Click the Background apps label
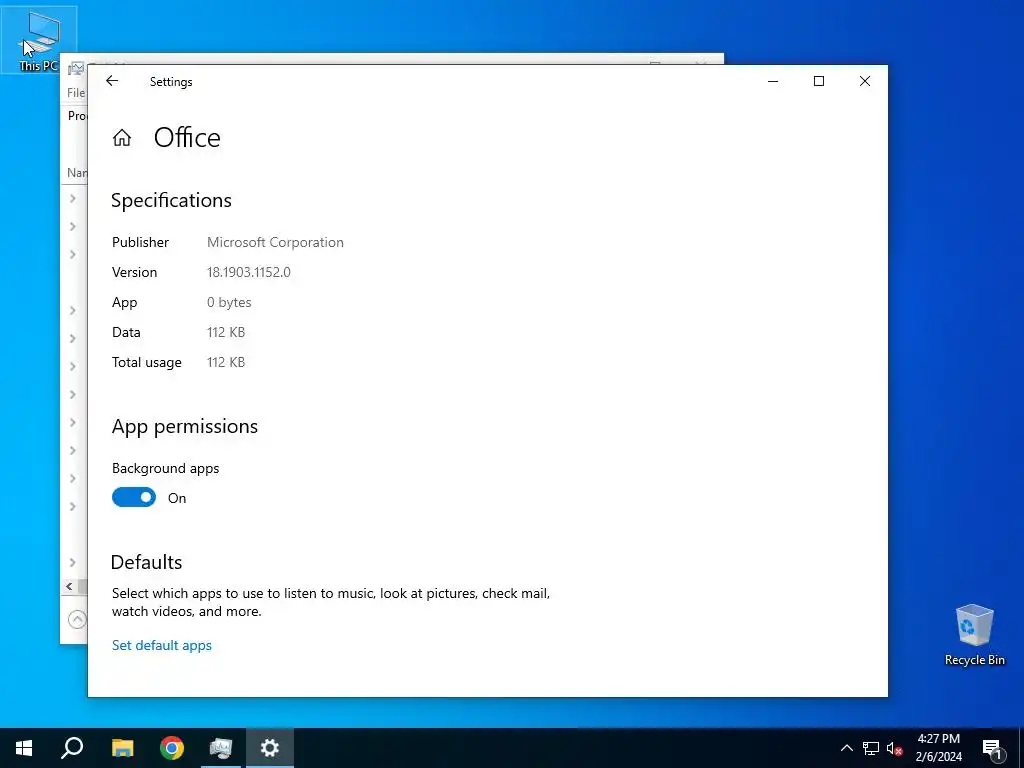The height and width of the screenshot is (768, 1024). point(165,468)
